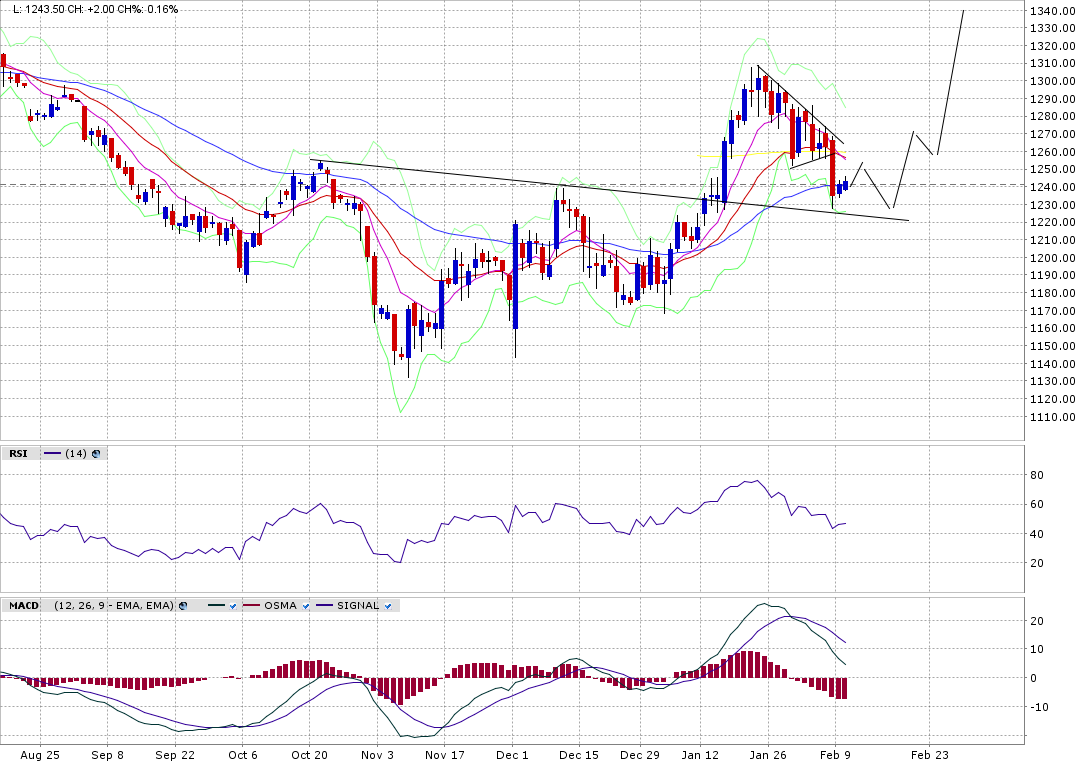The image size is (1084, 769).
Task: Toggle the MACD line visibility checkbox
Action: pos(233,606)
